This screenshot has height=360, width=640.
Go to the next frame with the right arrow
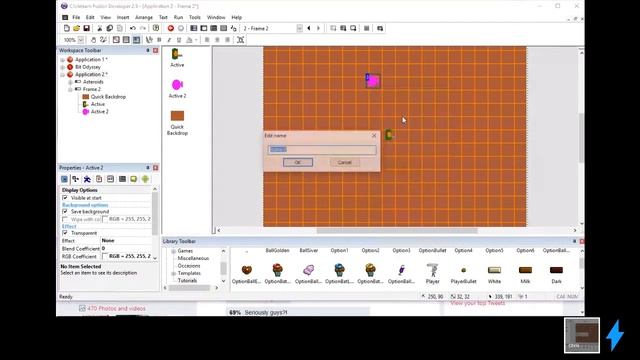[x=318, y=28]
